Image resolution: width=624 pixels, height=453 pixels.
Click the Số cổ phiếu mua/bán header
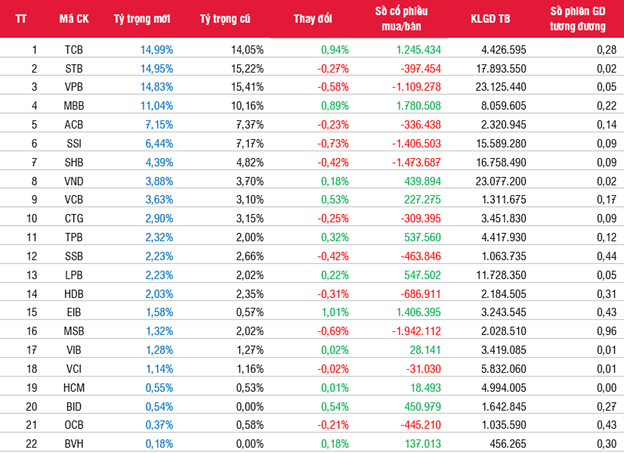tap(401, 19)
